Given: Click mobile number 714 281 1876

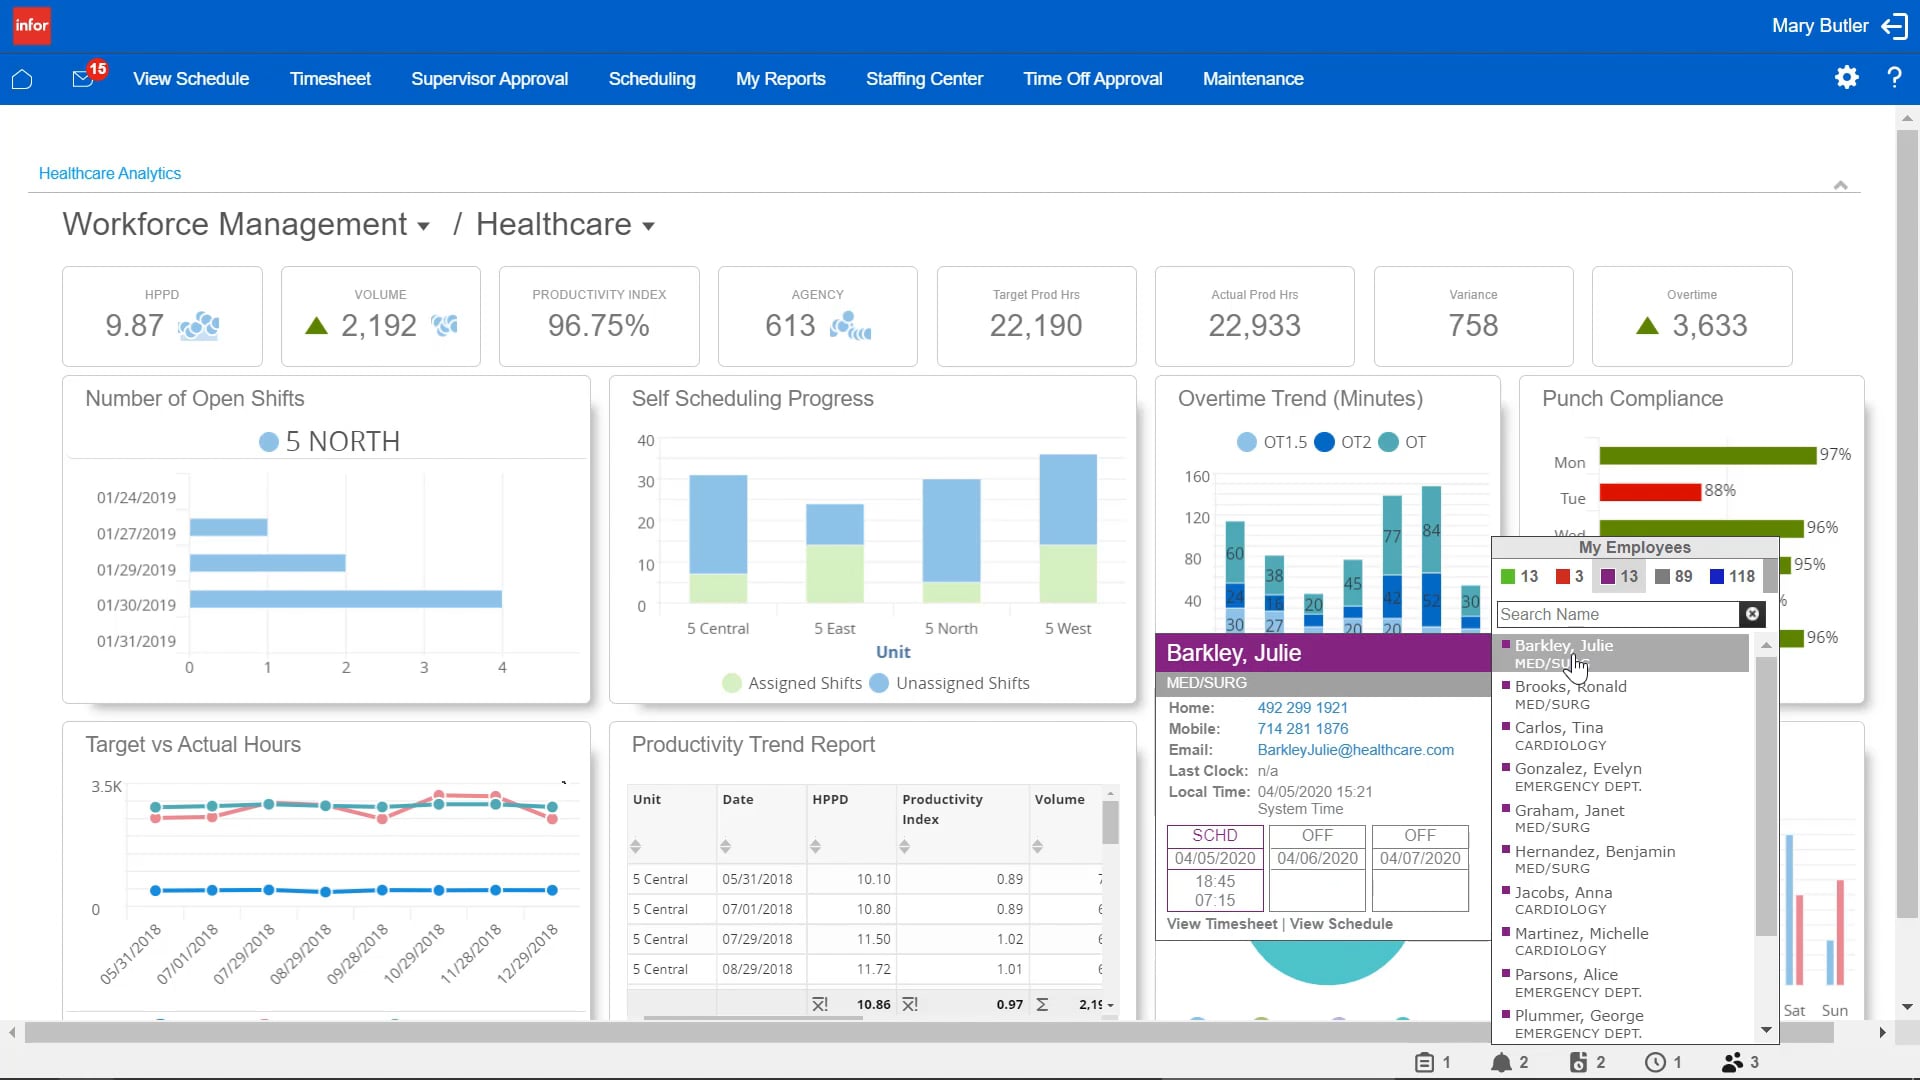Looking at the screenshot, I should [x=1303, y=729].
